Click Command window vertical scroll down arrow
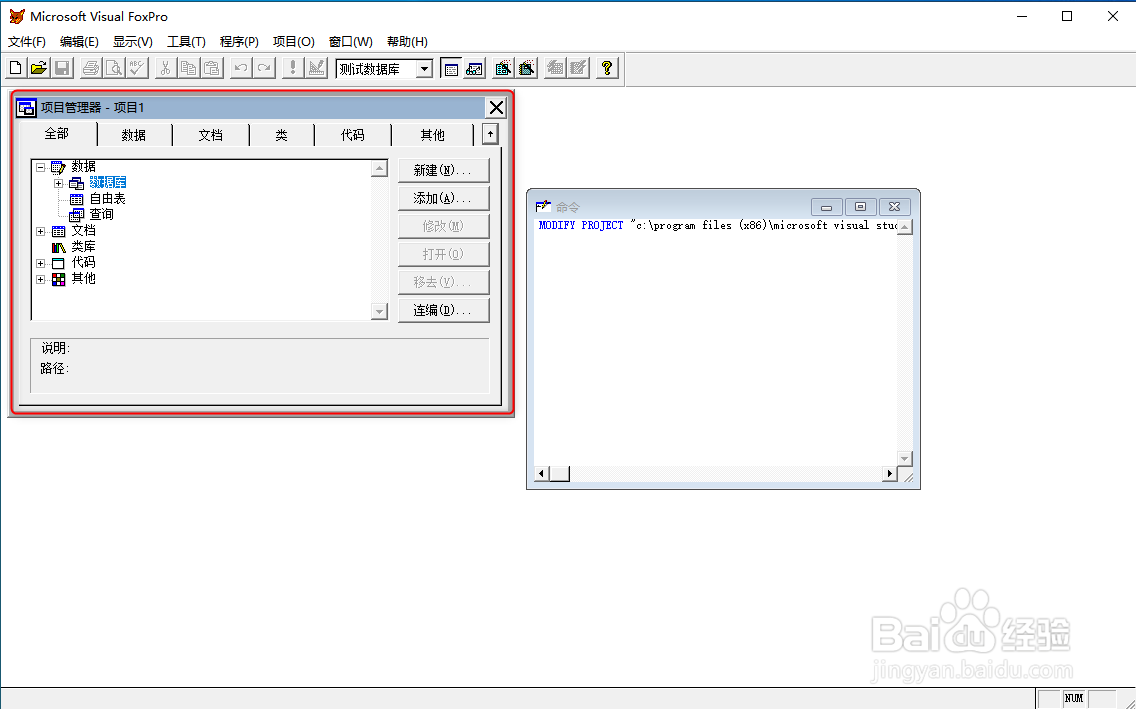 tap(904, 459)
